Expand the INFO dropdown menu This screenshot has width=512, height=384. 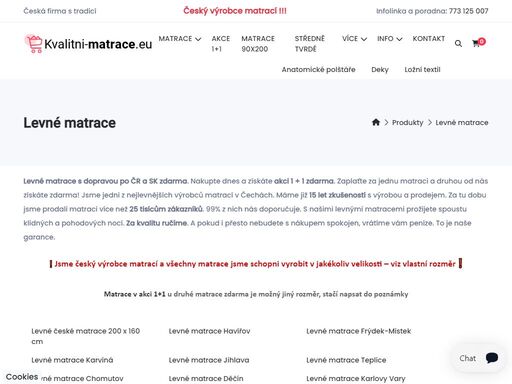(x=390, y=39)
